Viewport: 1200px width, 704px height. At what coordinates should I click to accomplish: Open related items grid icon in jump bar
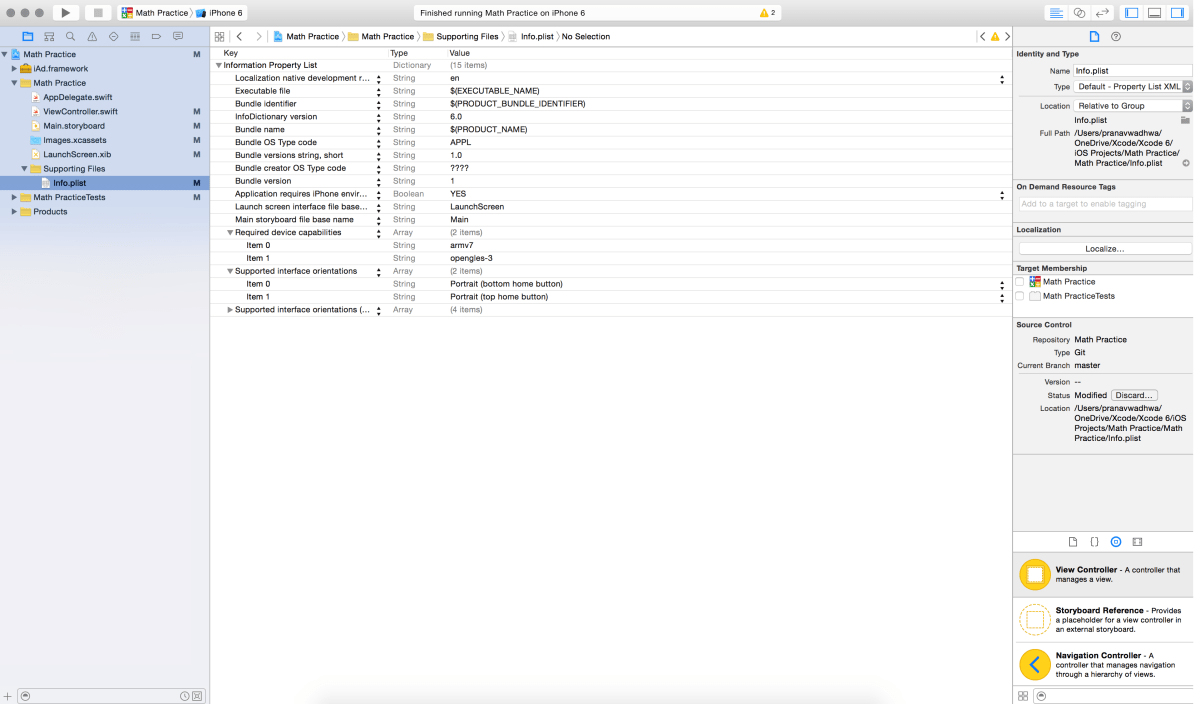click(x=219, y=36)
